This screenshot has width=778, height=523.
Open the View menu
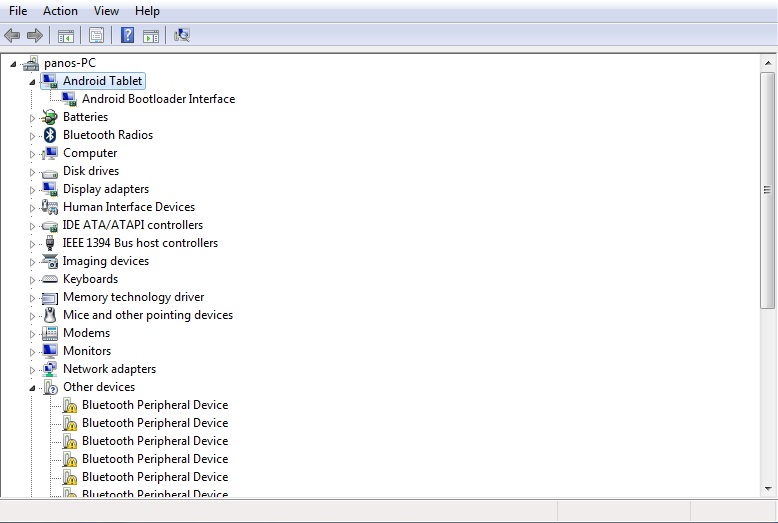(x=106, y=11)
